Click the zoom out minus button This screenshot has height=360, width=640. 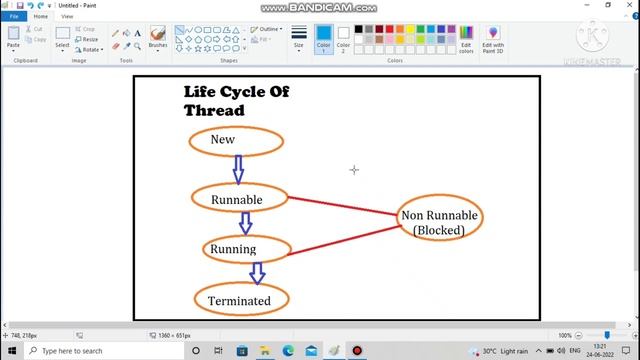[x=578, y=336]
